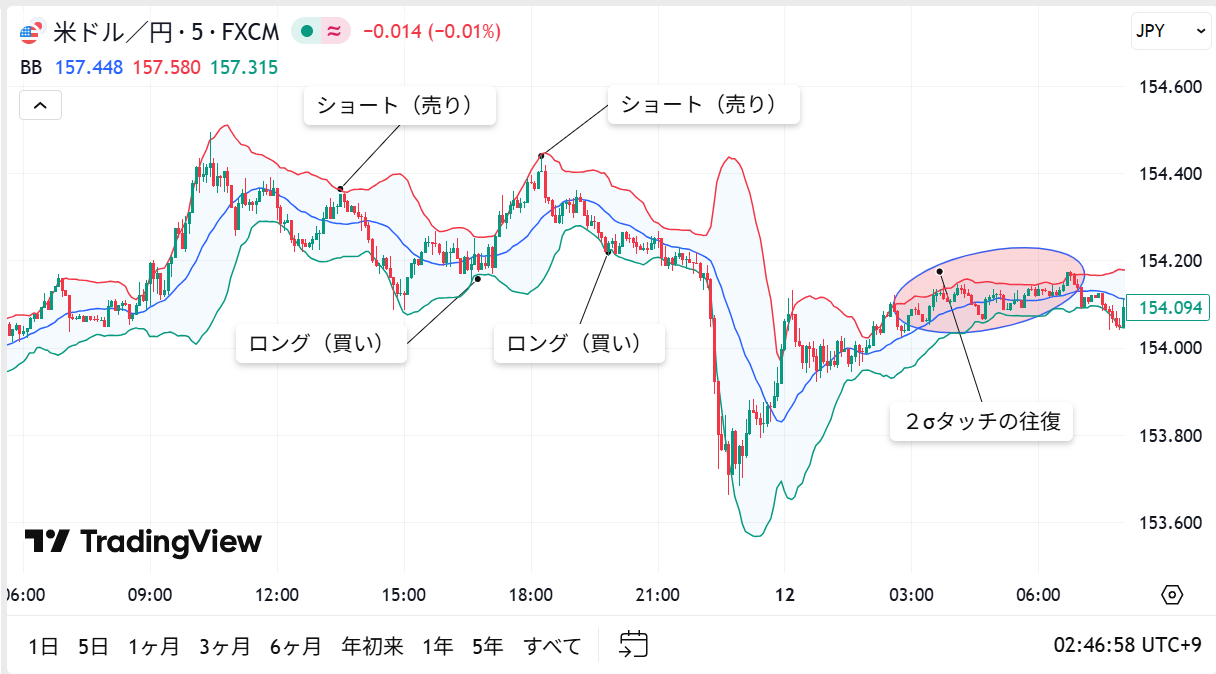Collapse the indicator panel with the chevron
Image resolution: width=1216 pixels, height=674 pixels.
(x=39, y=104)
